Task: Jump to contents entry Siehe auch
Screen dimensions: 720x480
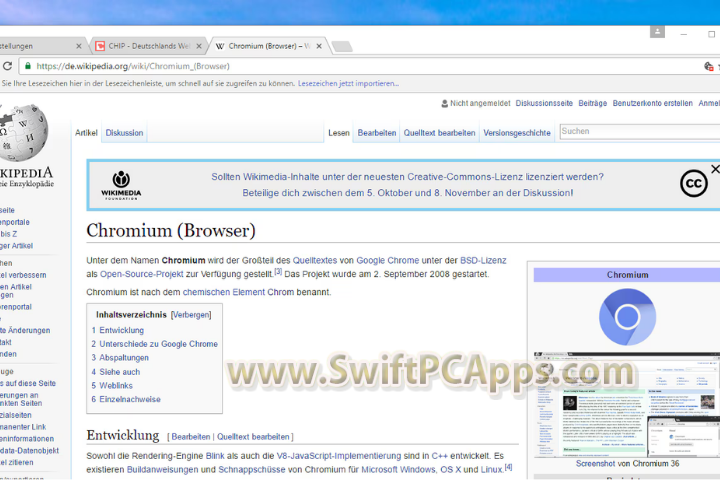Action: click(x=116, y=372)
